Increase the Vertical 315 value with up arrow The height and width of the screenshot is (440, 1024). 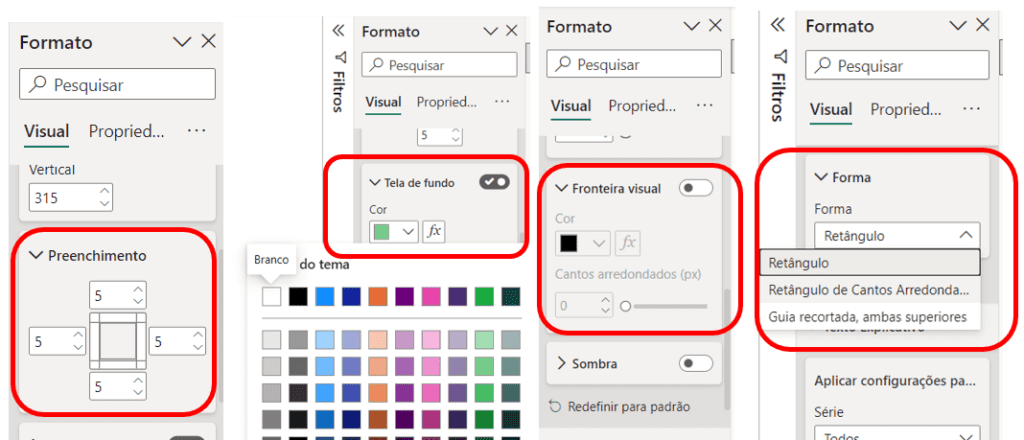(103, 192)
